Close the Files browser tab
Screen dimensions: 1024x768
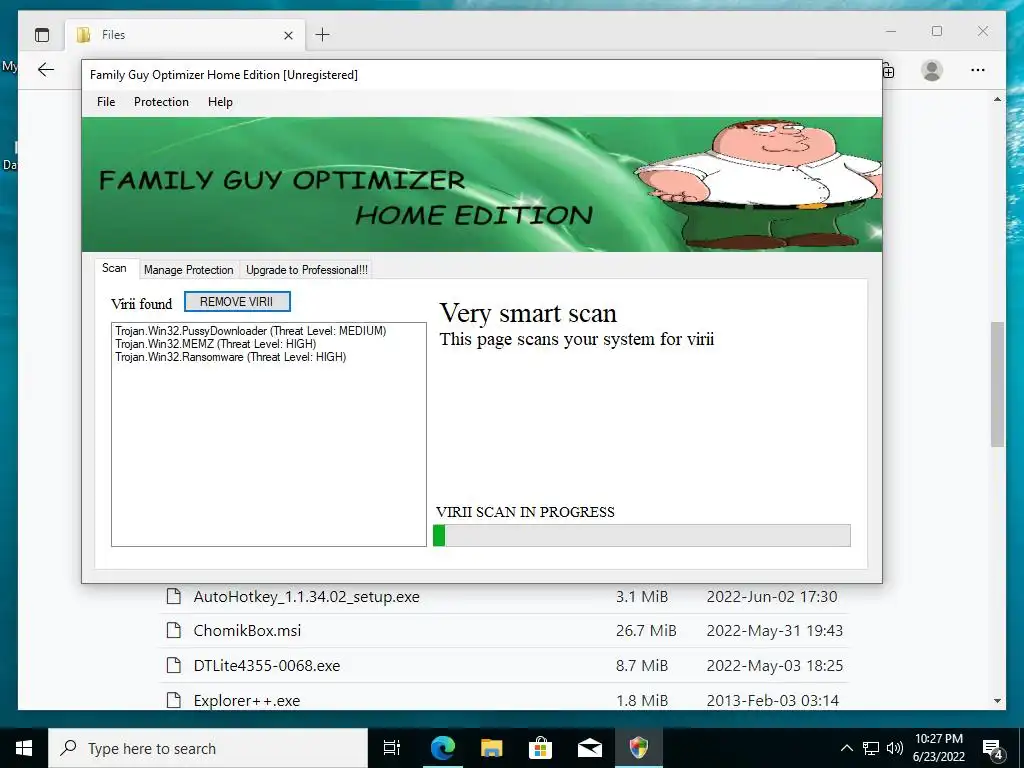(x=288, y=35)
